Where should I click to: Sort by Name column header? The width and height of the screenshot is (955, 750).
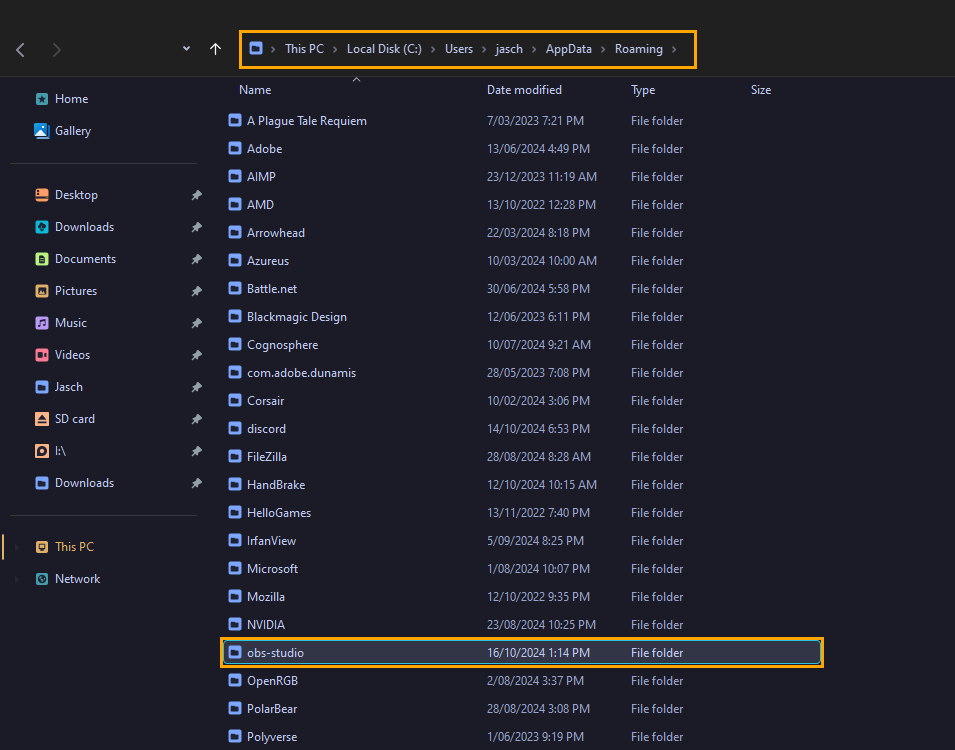pyautogui.click(x=255, y=90)
